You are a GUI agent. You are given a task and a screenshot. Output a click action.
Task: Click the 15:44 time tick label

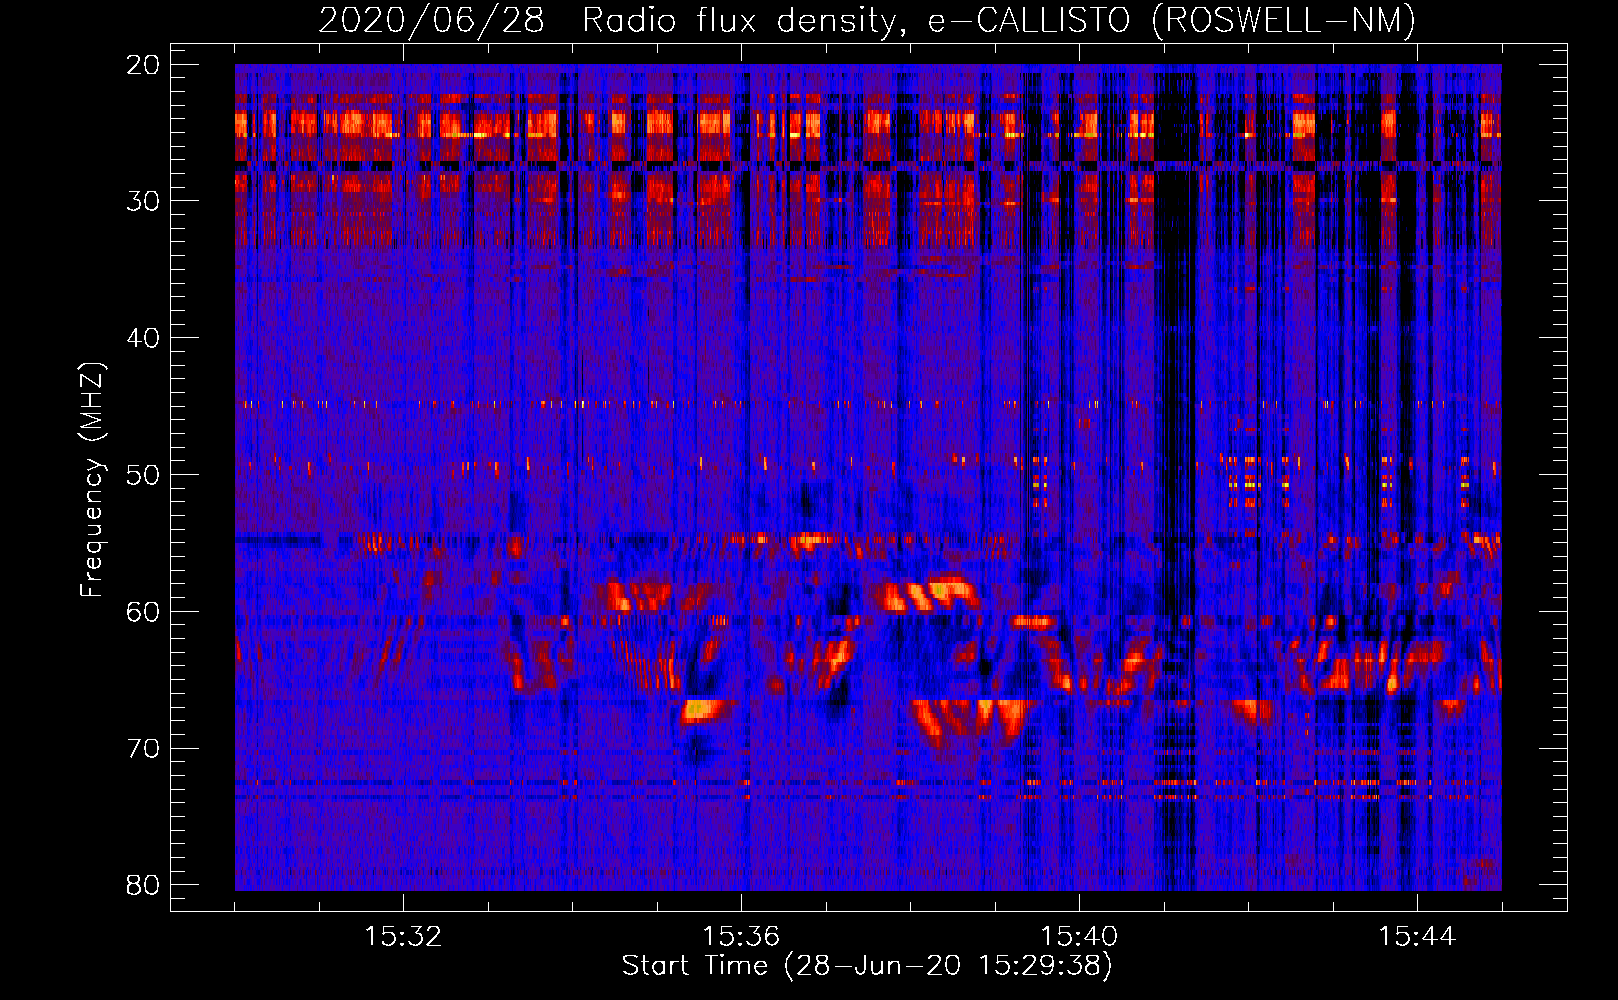click(1417, 937)
